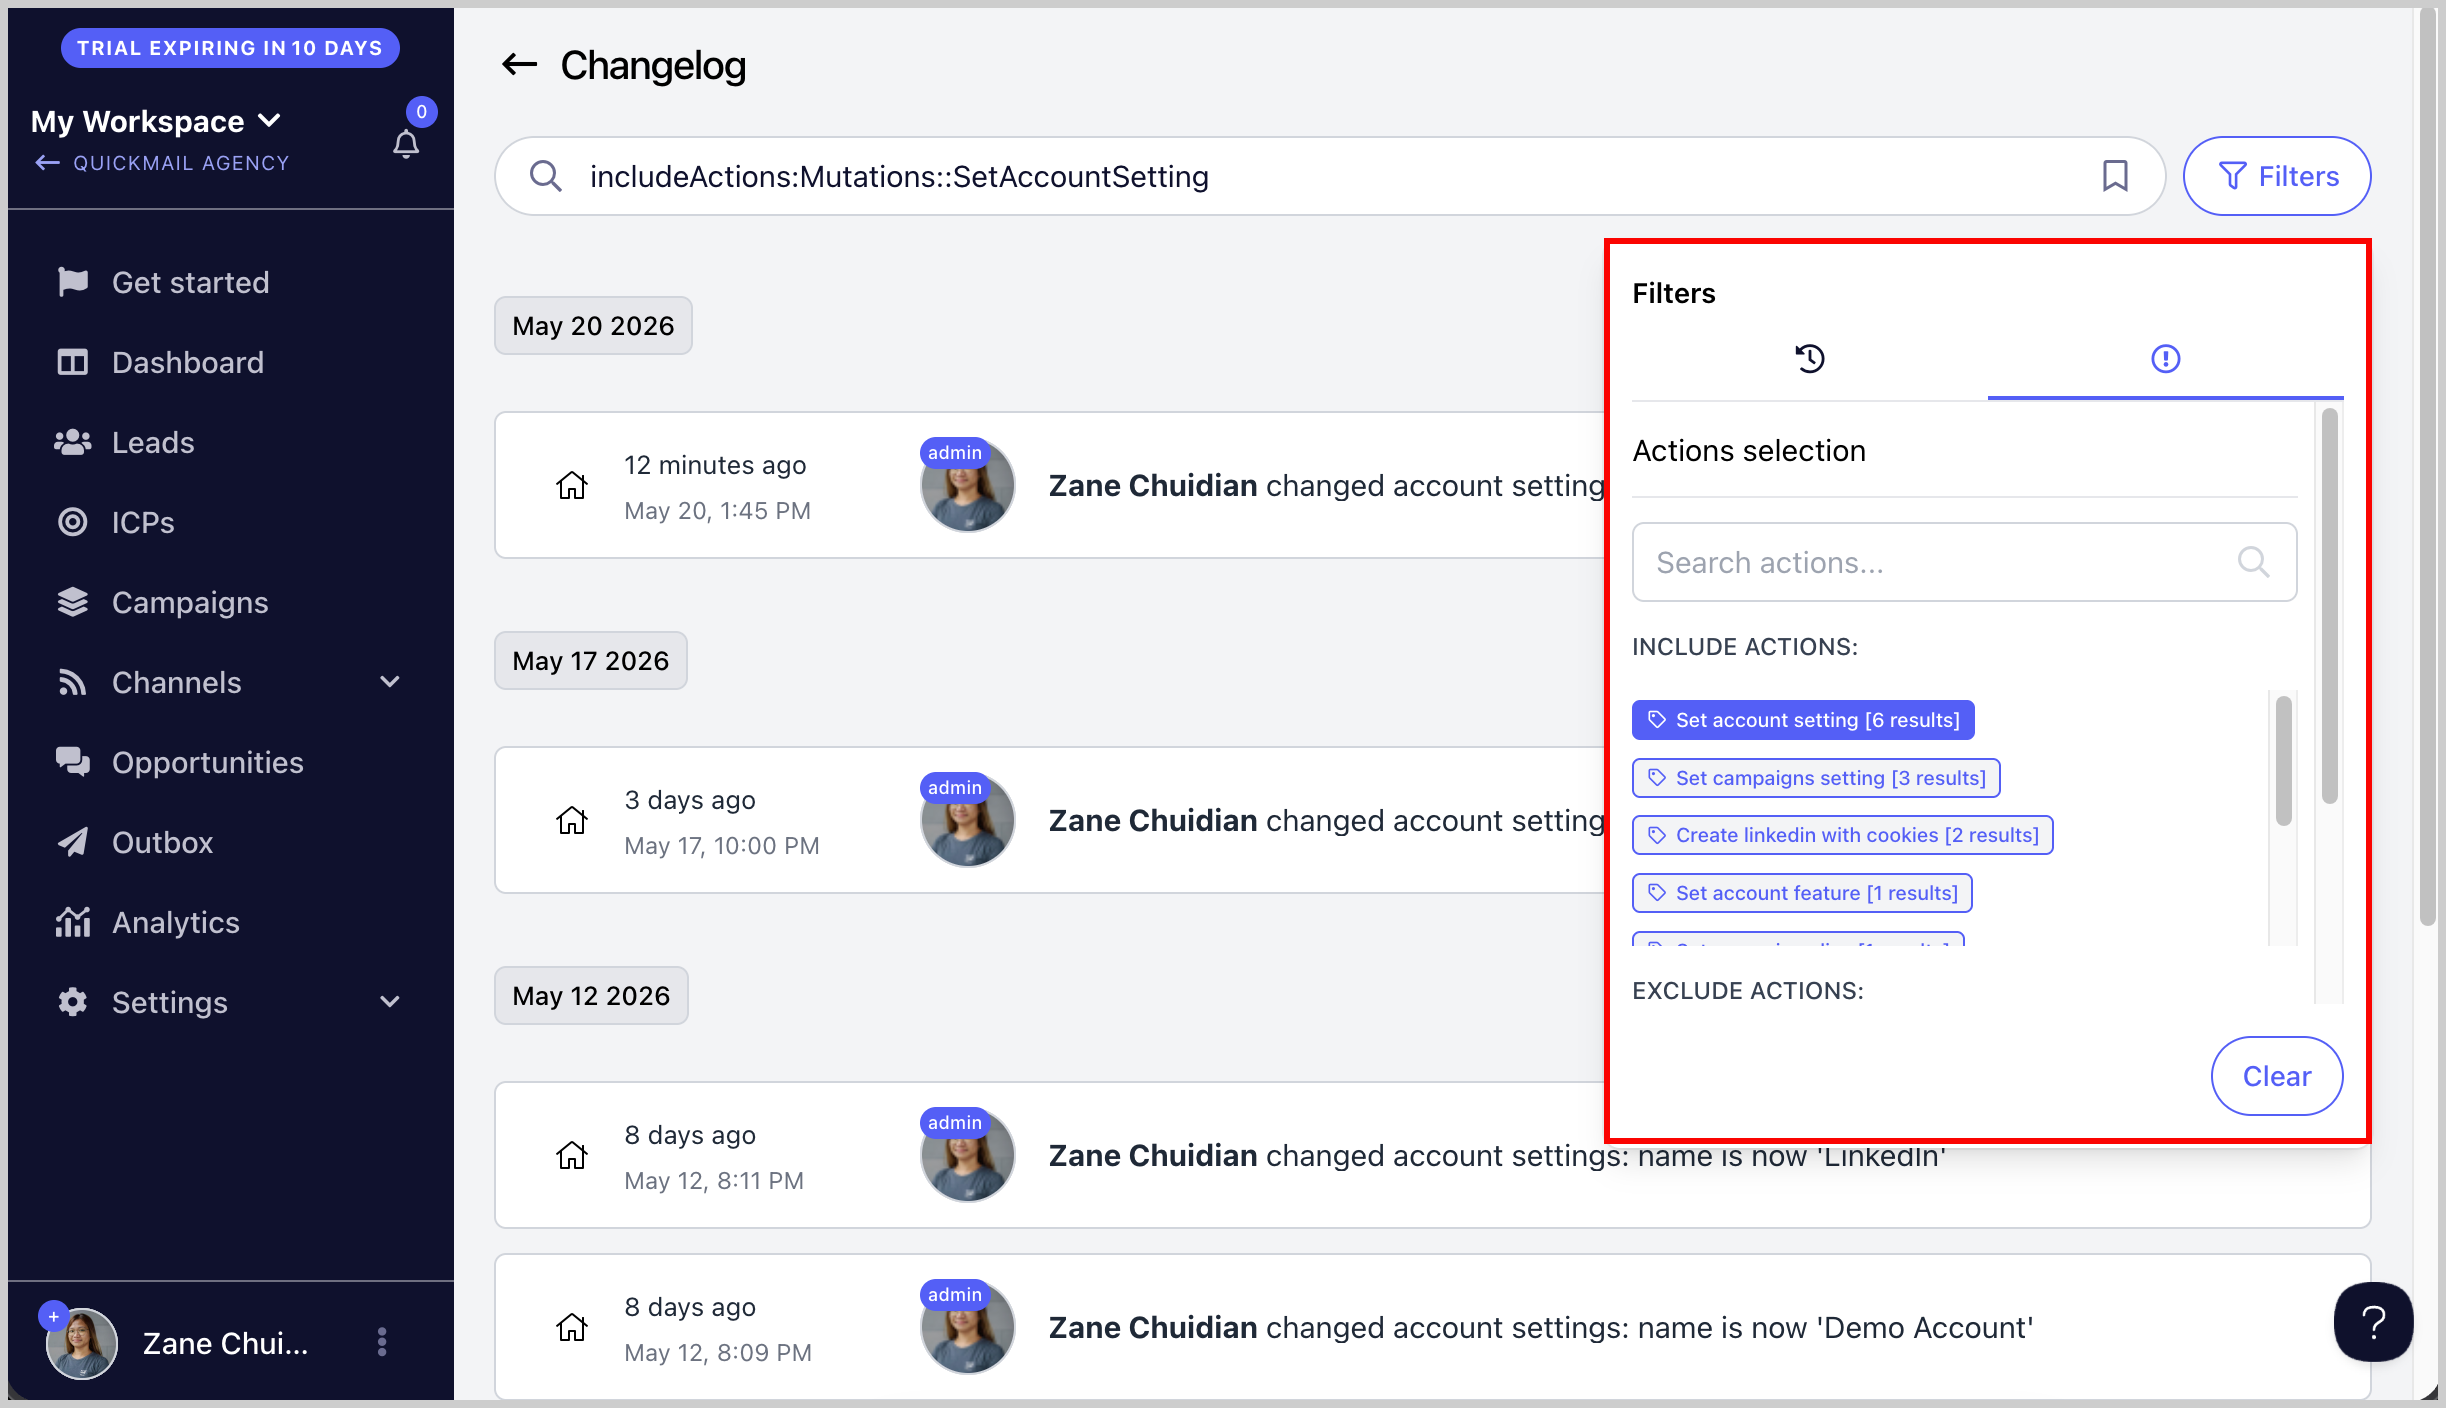Click the Campaigns layers icon
Screen dimensions: 2446x1408
(72, 602)
